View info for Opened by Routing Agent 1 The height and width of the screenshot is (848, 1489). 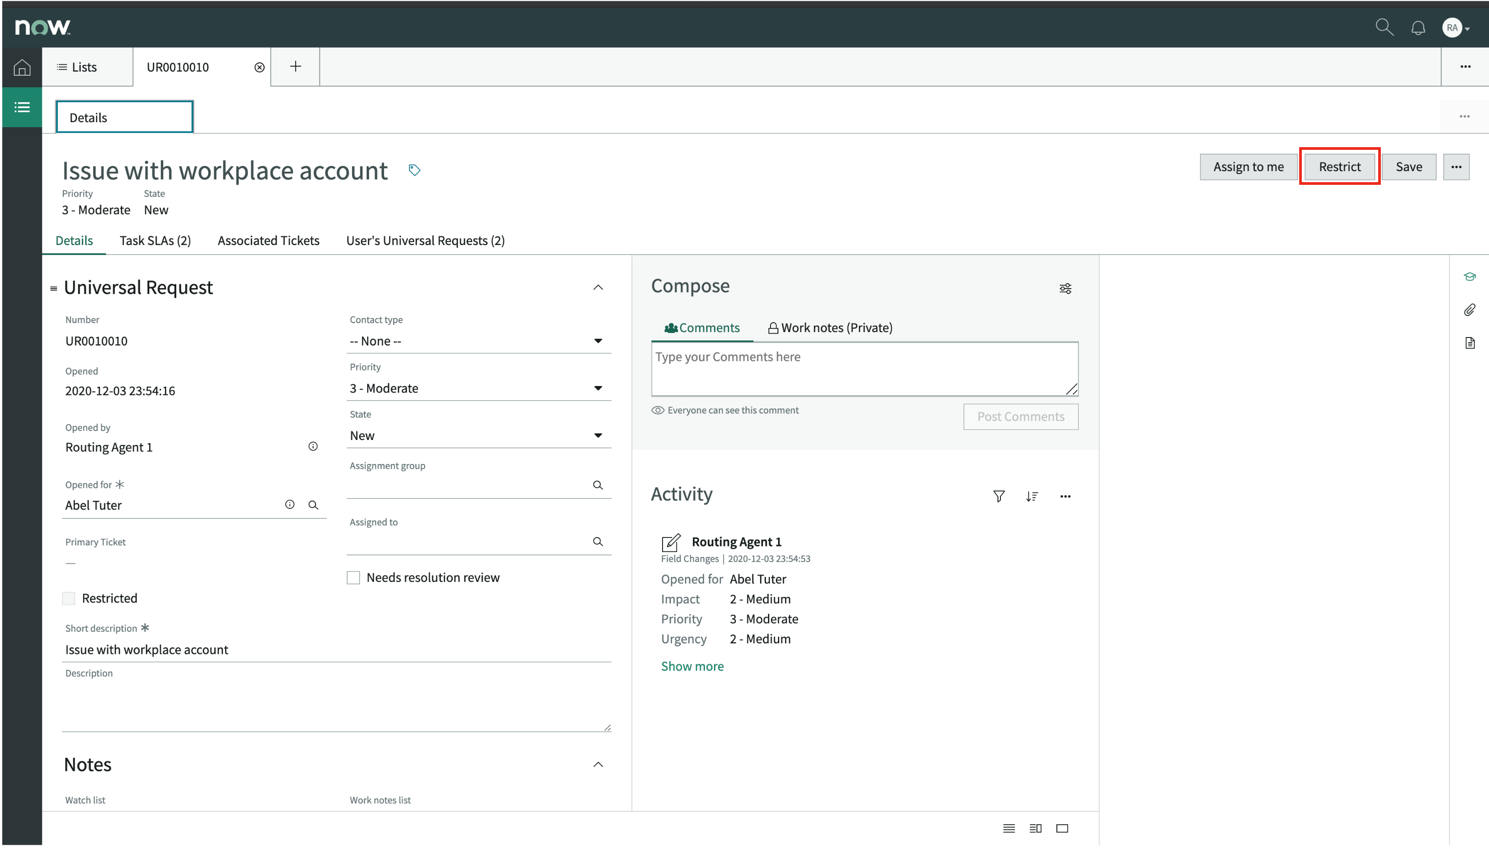pos(313,447)
